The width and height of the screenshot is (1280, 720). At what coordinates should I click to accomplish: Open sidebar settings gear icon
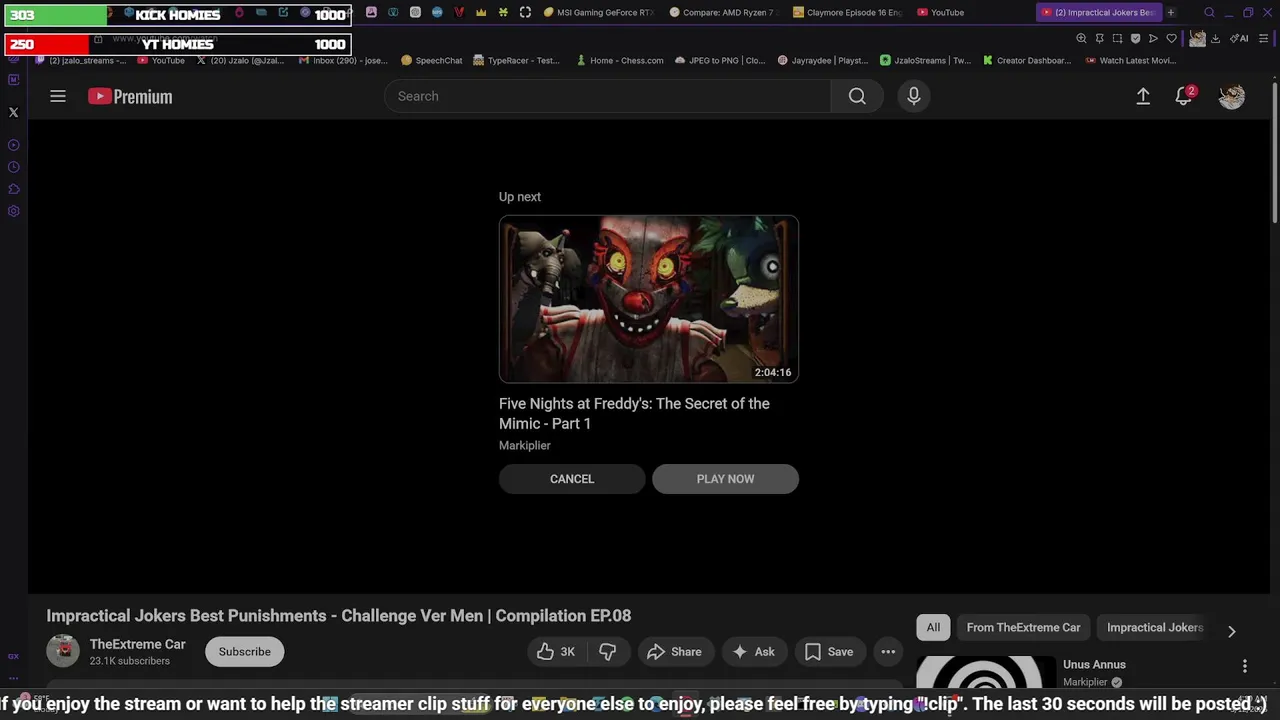[x=13, y=211]
